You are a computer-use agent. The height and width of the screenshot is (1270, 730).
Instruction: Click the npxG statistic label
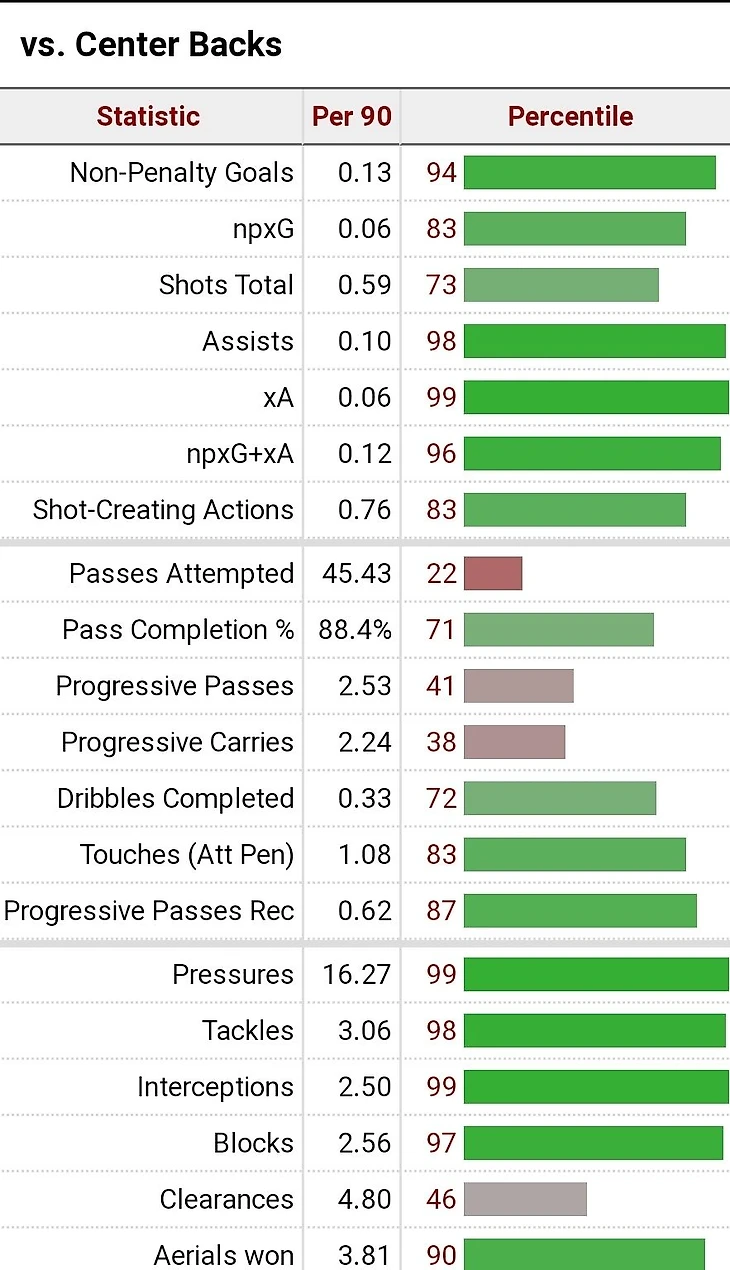[263, 230]
